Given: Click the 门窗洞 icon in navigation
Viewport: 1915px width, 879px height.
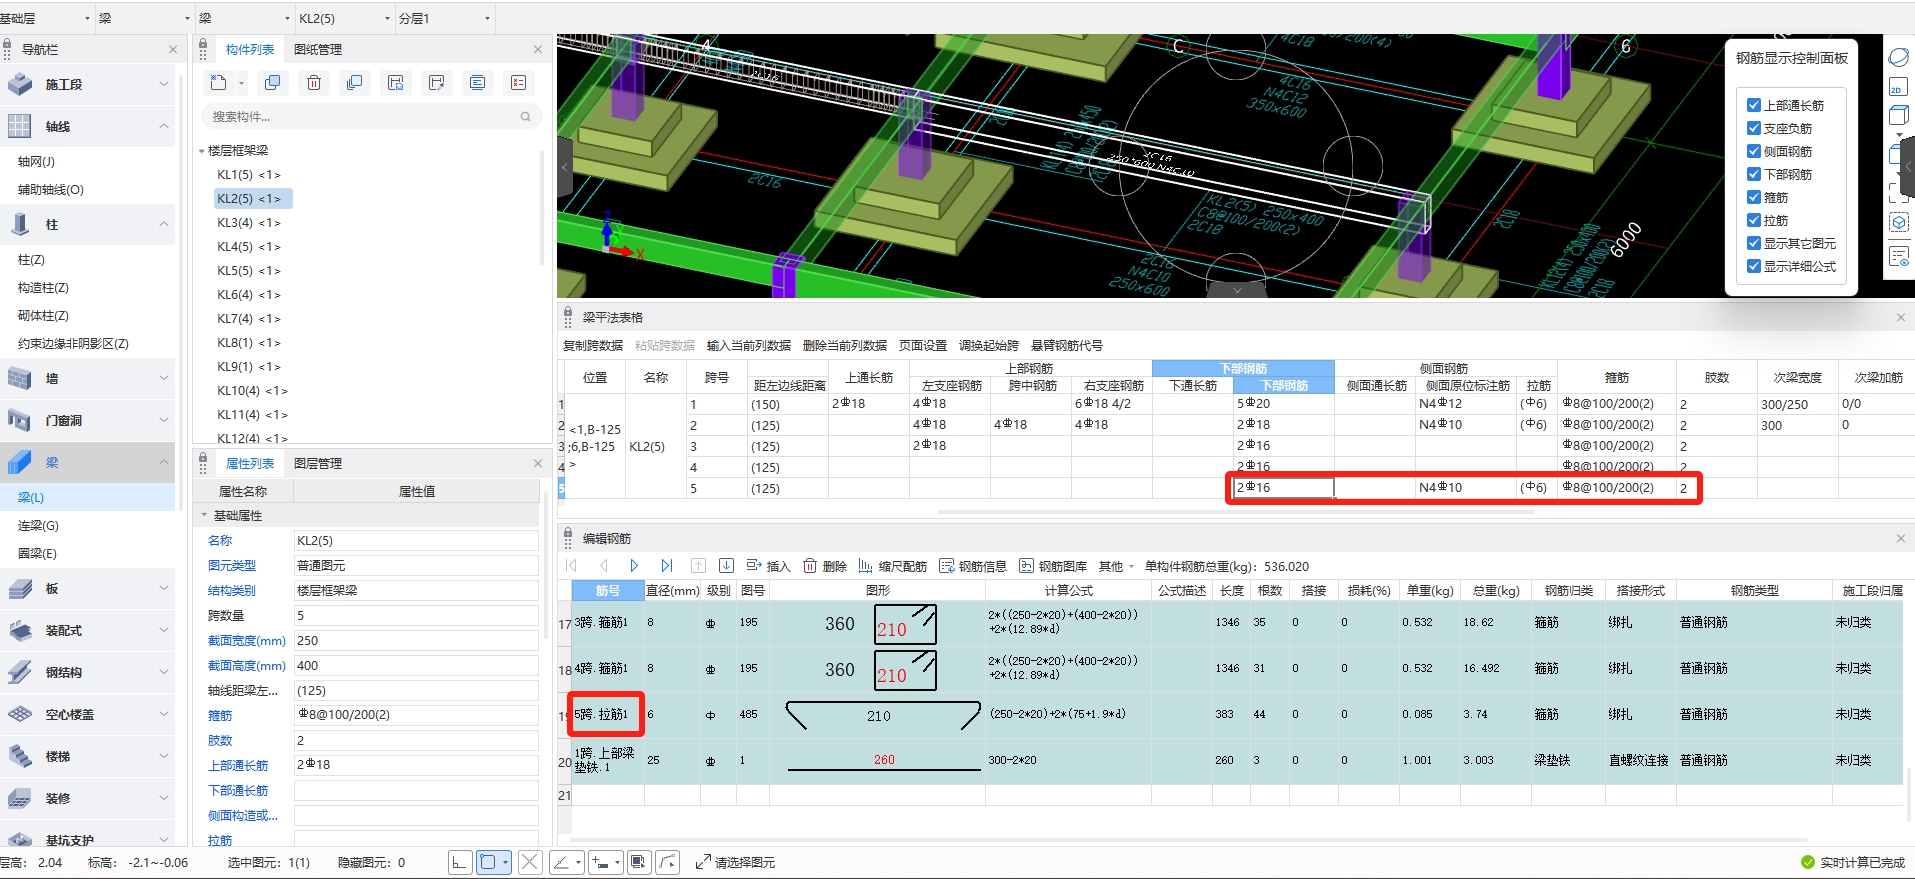Looking at the screenshot, I should click(x=20, y=420).
